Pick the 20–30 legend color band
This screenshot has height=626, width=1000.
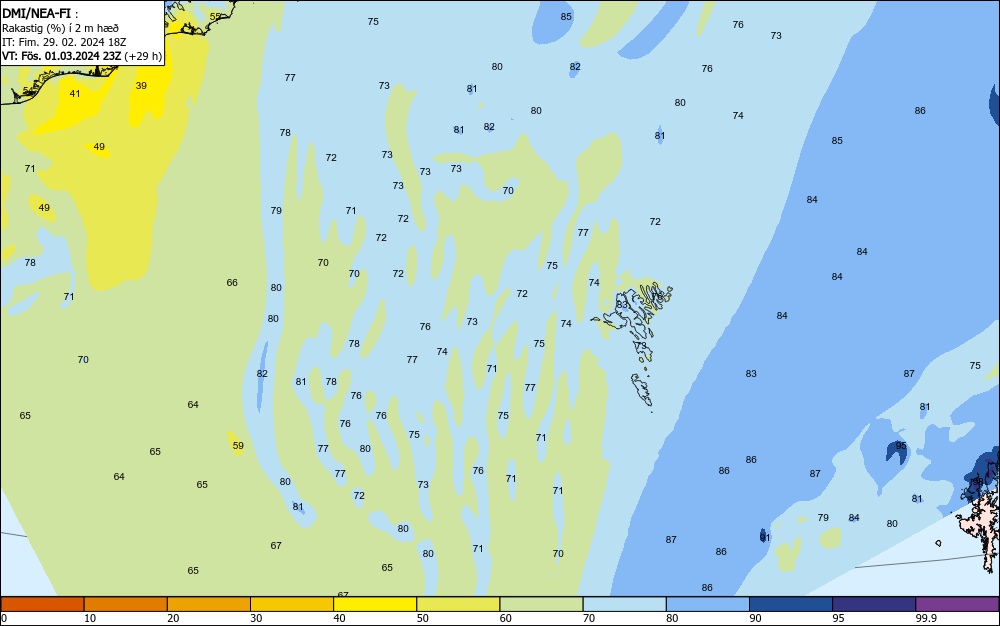209,604
